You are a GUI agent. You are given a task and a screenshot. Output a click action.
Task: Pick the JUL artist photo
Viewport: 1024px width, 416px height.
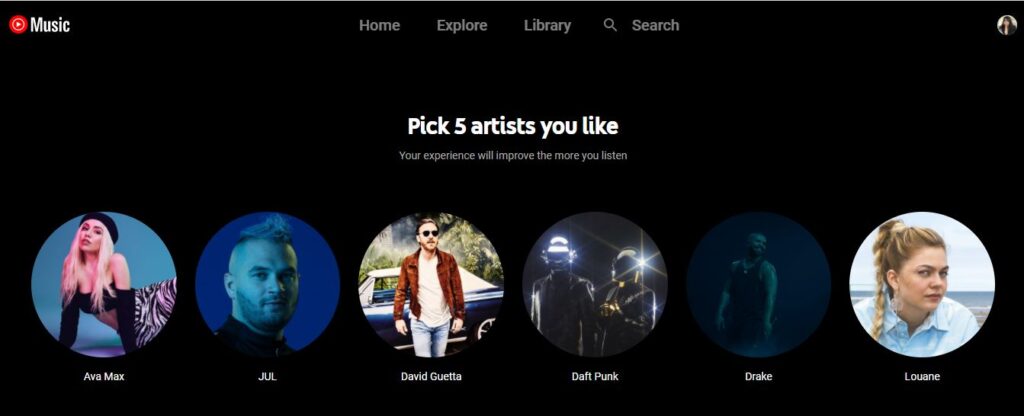(267, 284)
